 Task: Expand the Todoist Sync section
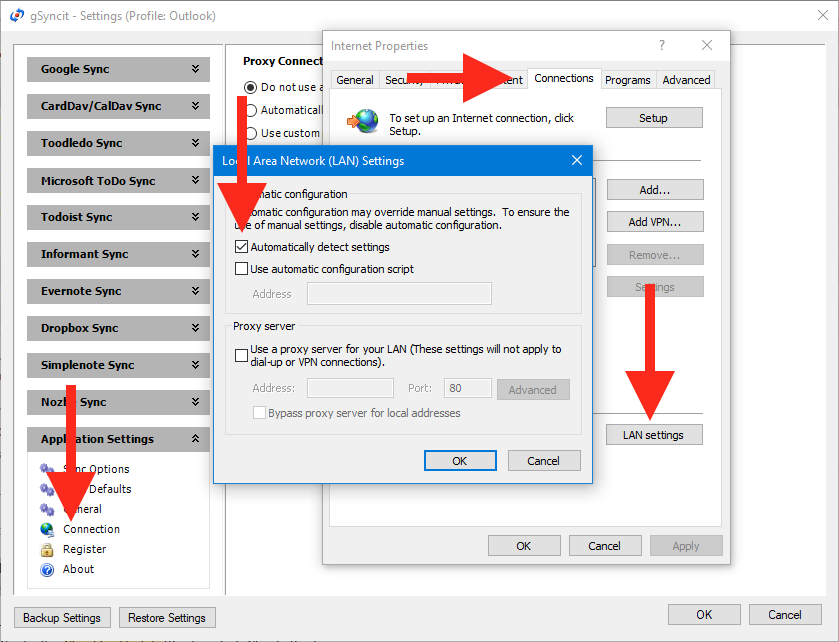(x=118, y=217)
